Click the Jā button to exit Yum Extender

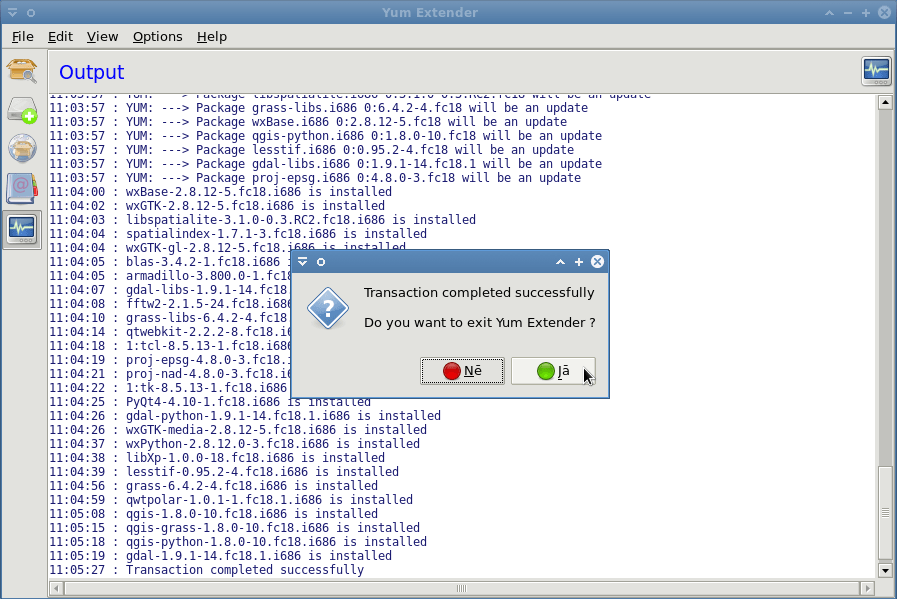click(x=553, y=371)
